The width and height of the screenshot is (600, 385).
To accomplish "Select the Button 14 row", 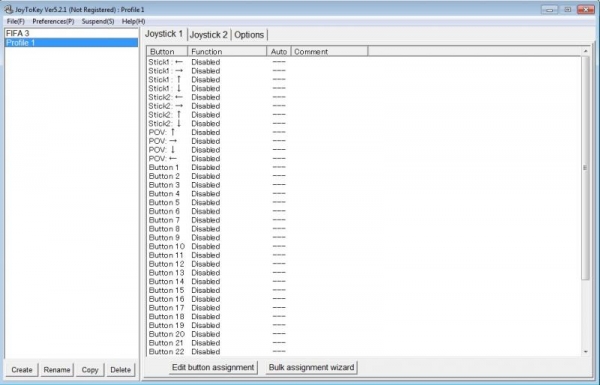I will click(364, 282).
